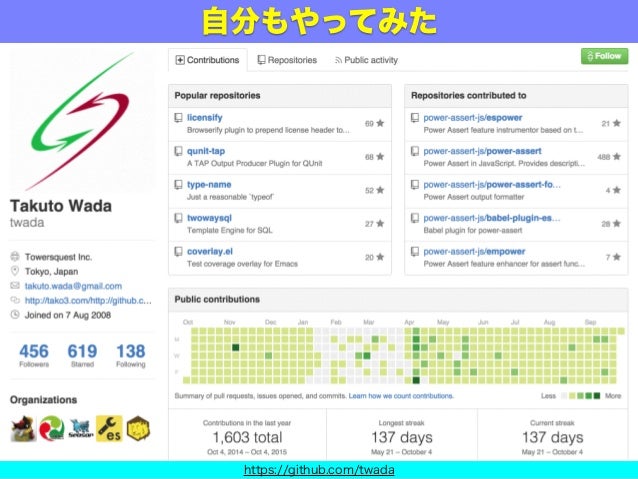Screen dimensions: 638x479
Task: Click the repo icon beside qunit-tap
Action: coord(178,151)
